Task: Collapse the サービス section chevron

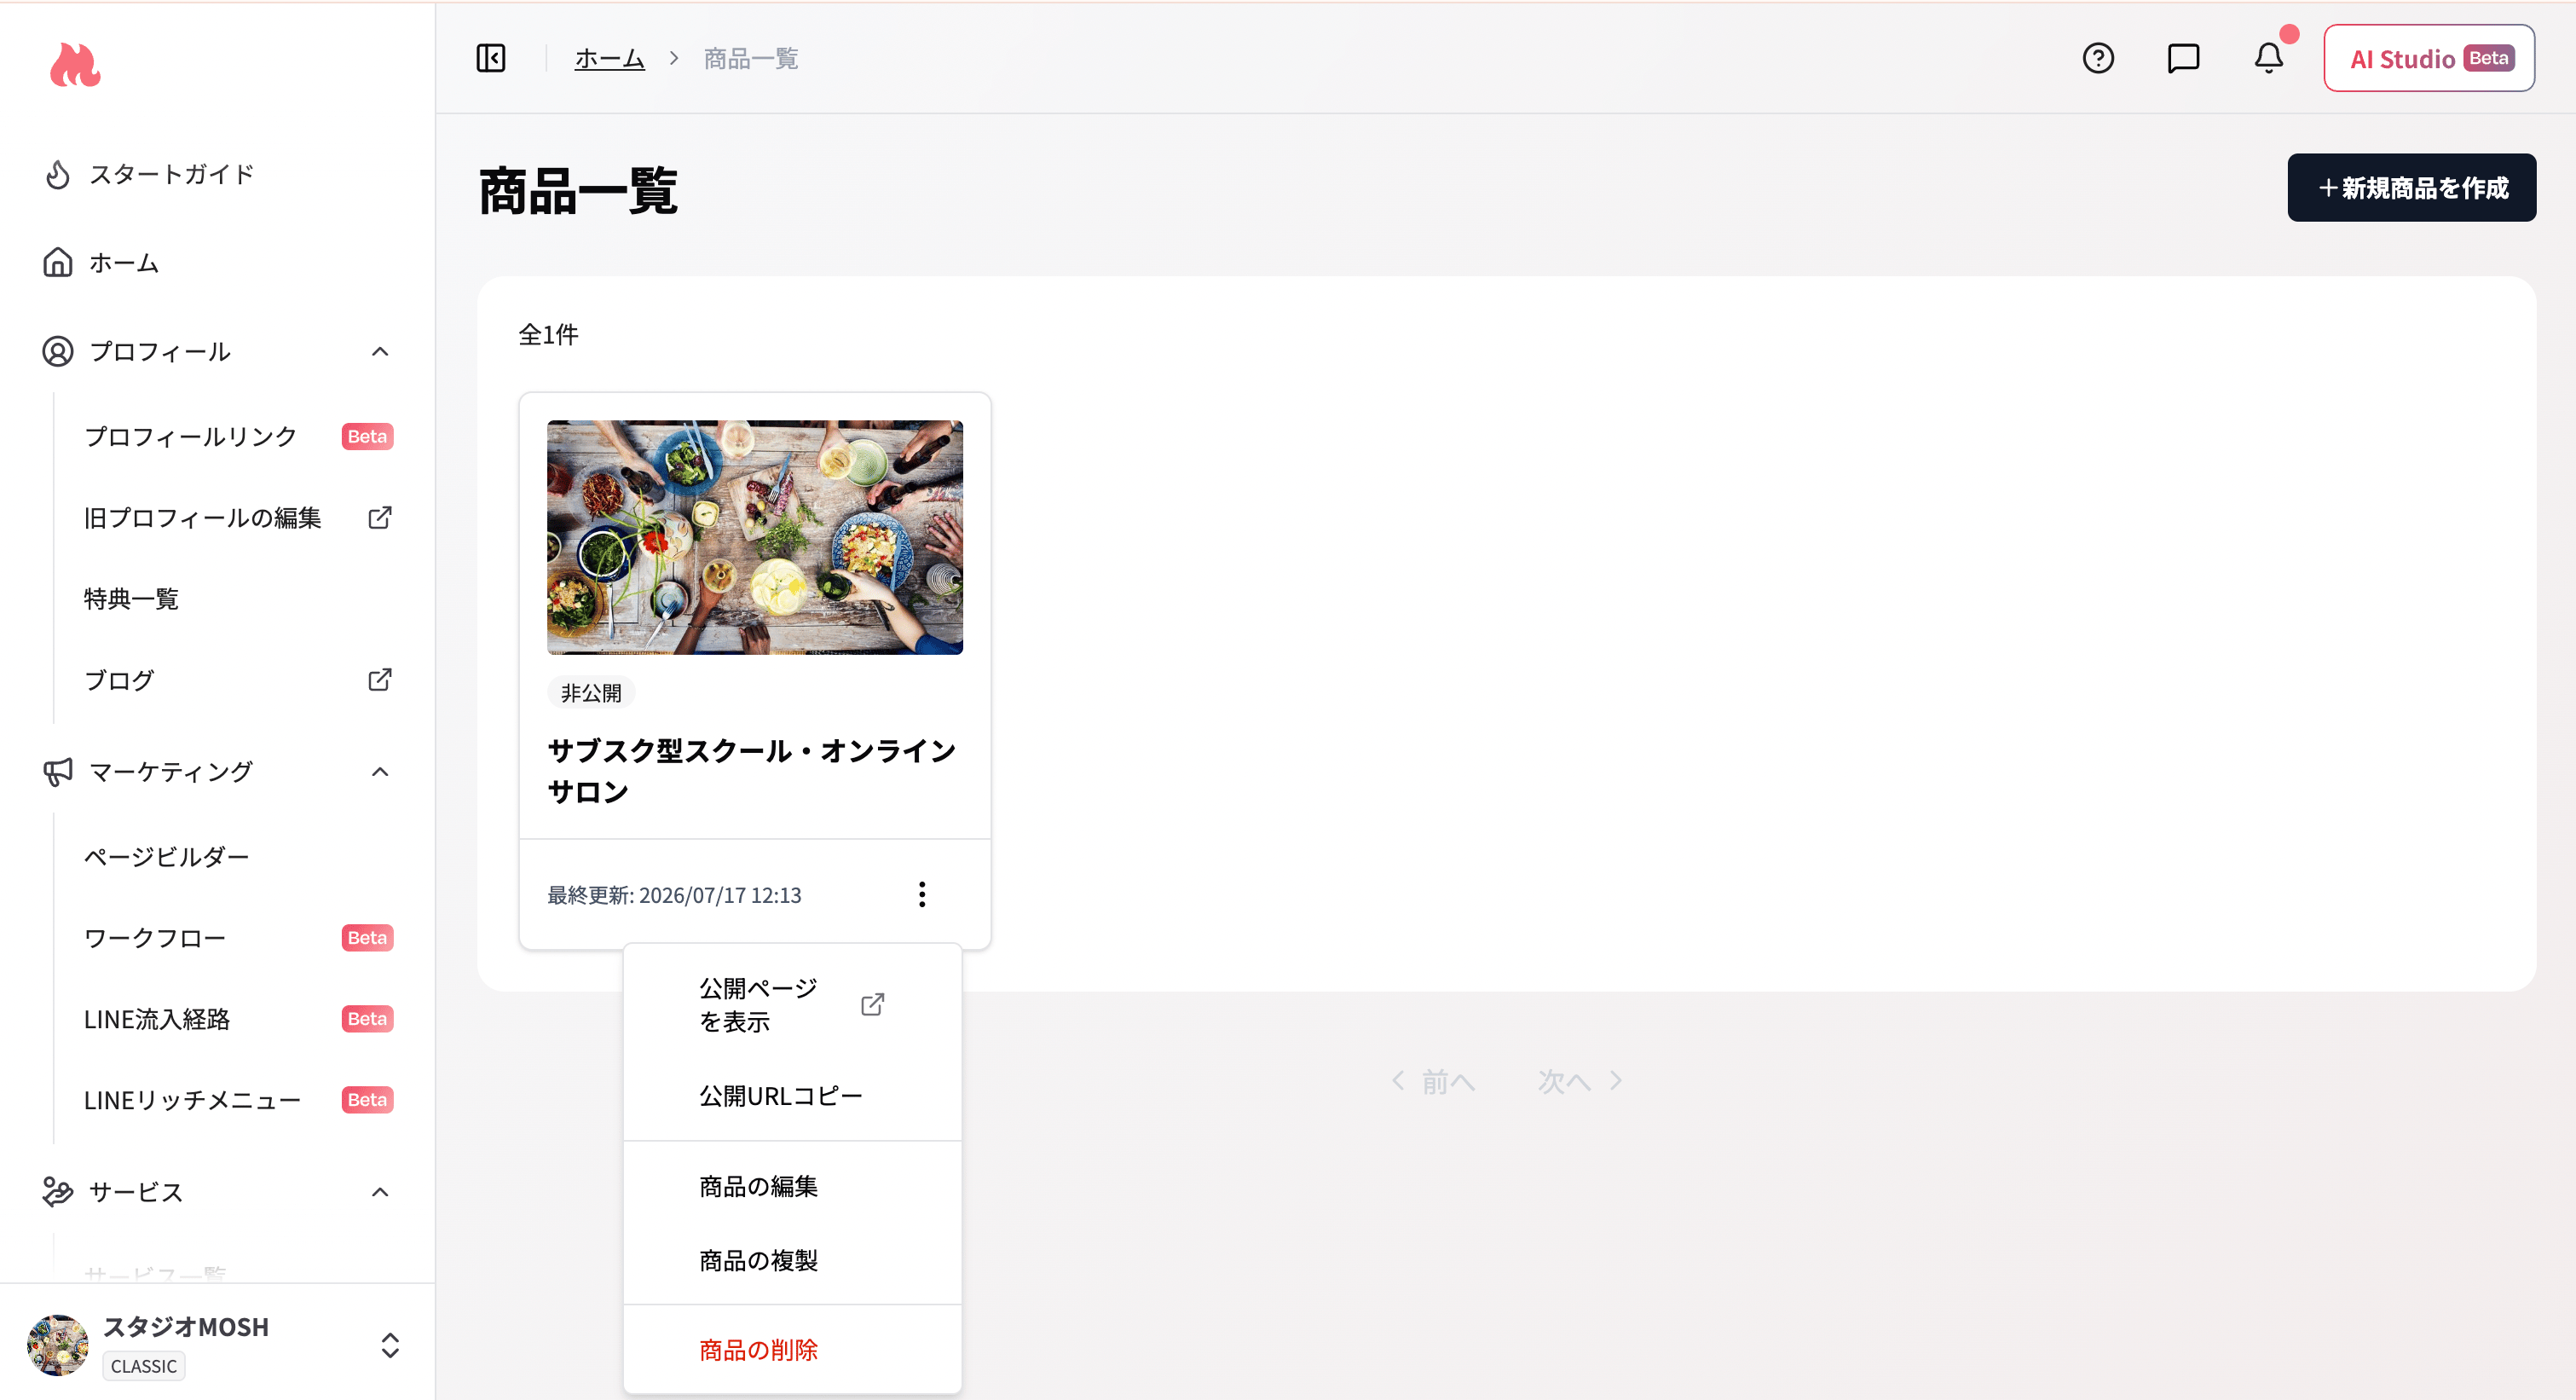Action: (380, 1191)
